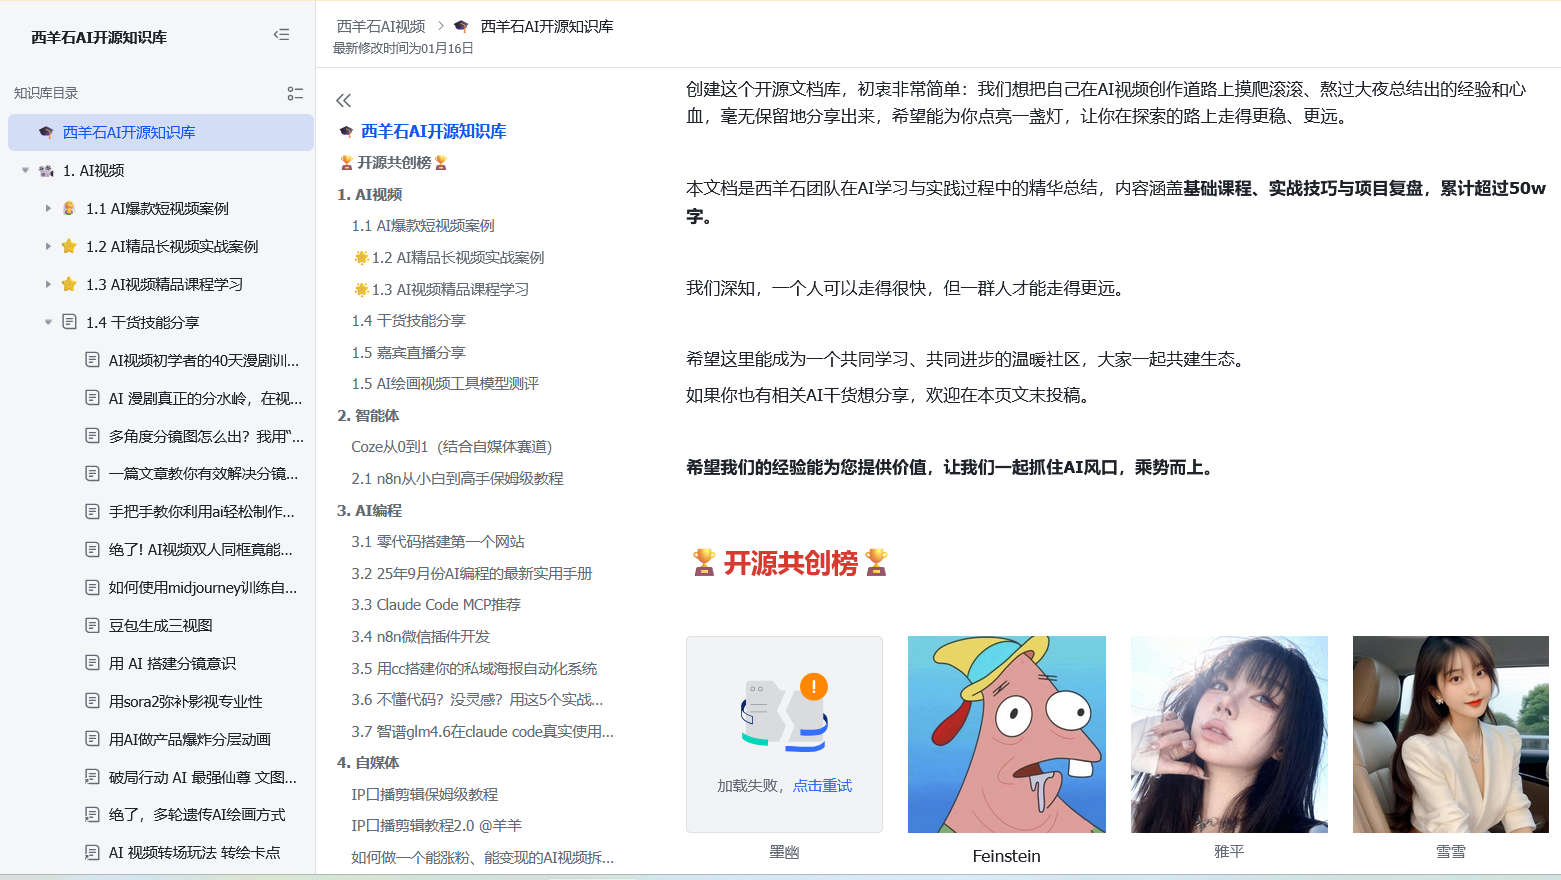Open 手把手教你利用ai轻松制作 document
1561x880 pixels.
(x=201, y=511)
